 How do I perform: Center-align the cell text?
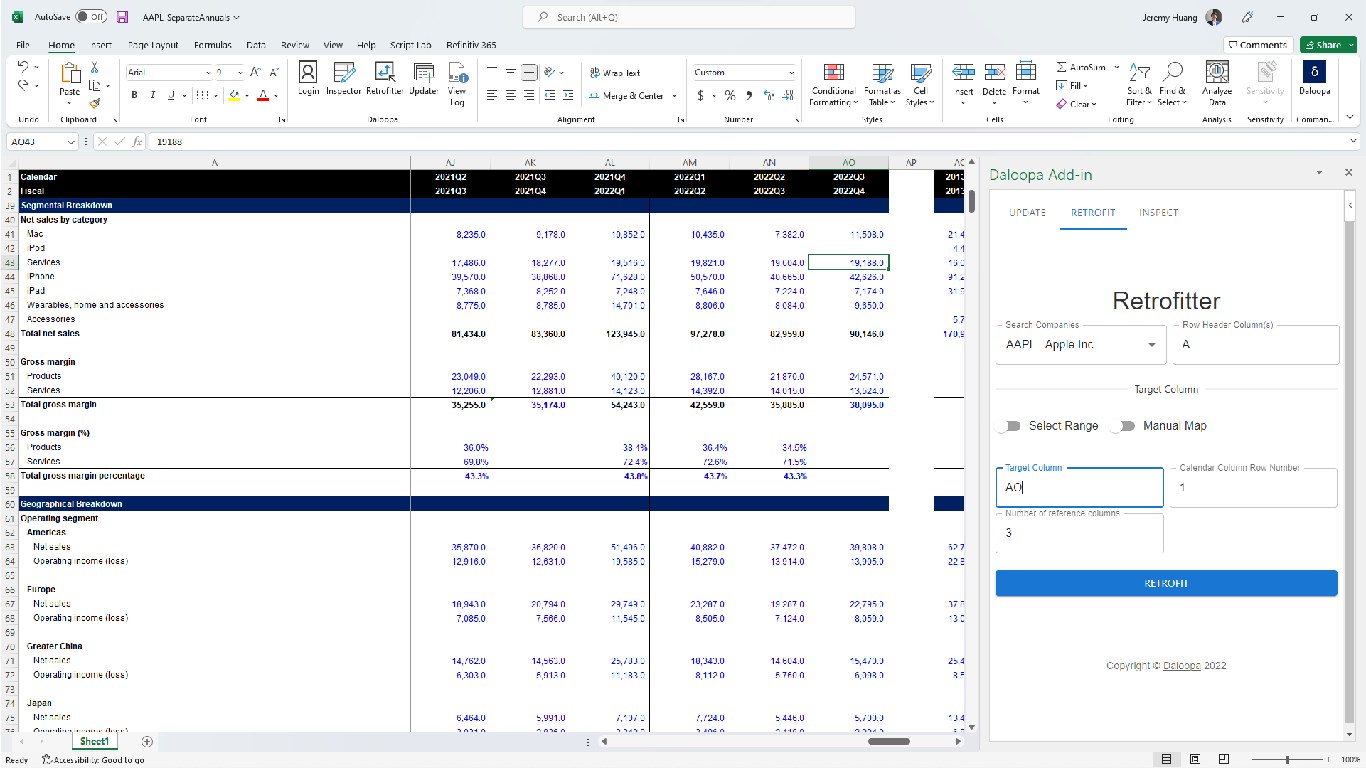point(510,95)
